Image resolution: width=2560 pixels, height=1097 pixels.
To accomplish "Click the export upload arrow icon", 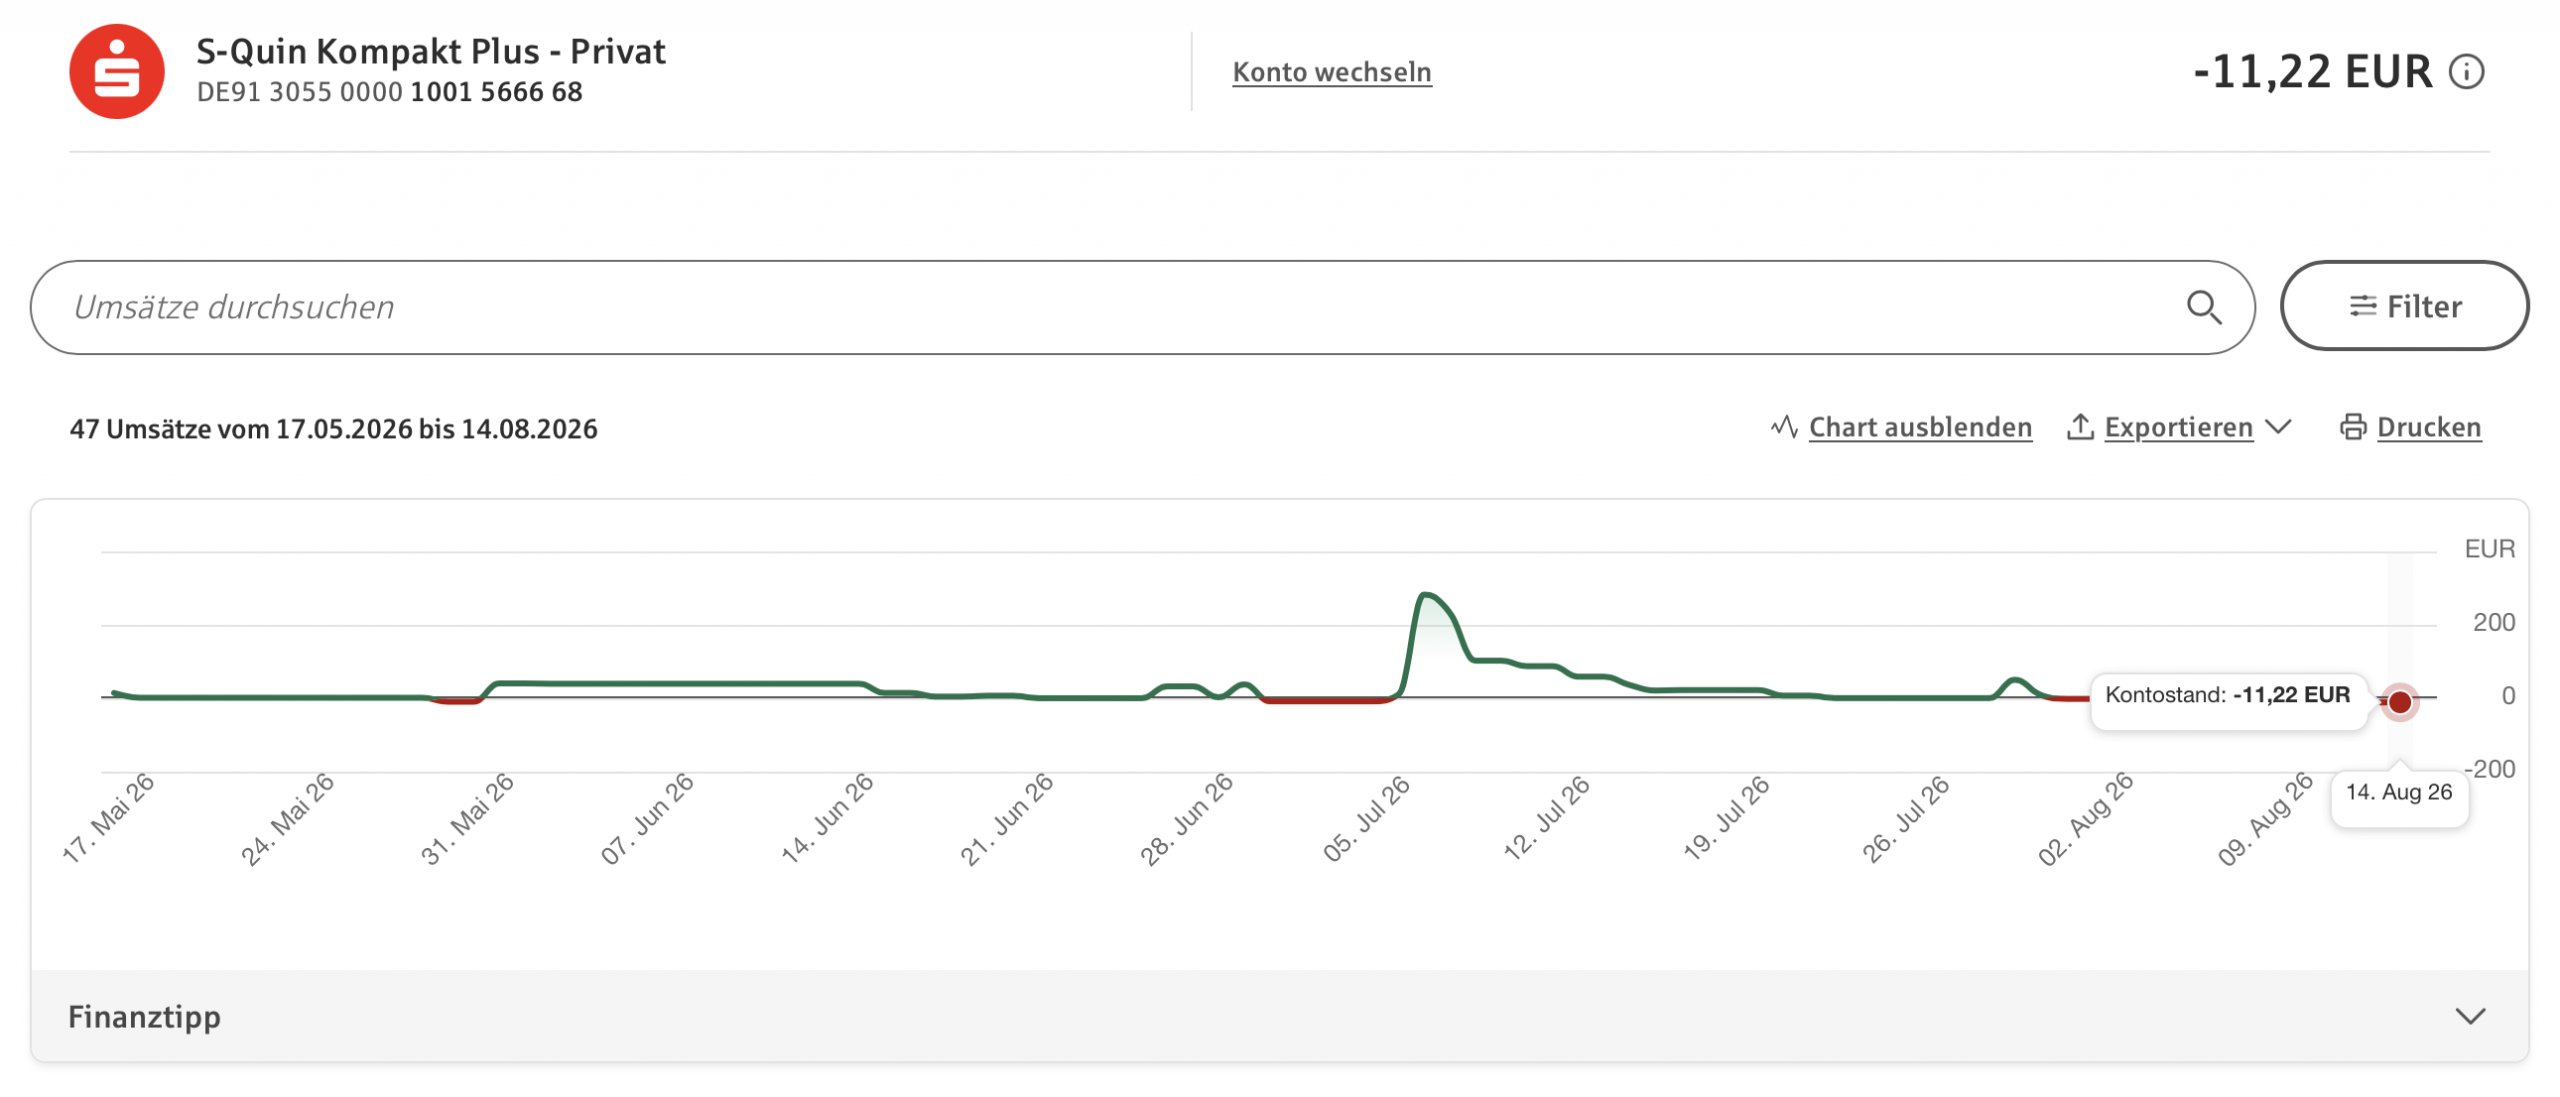I will [2080, 427].
